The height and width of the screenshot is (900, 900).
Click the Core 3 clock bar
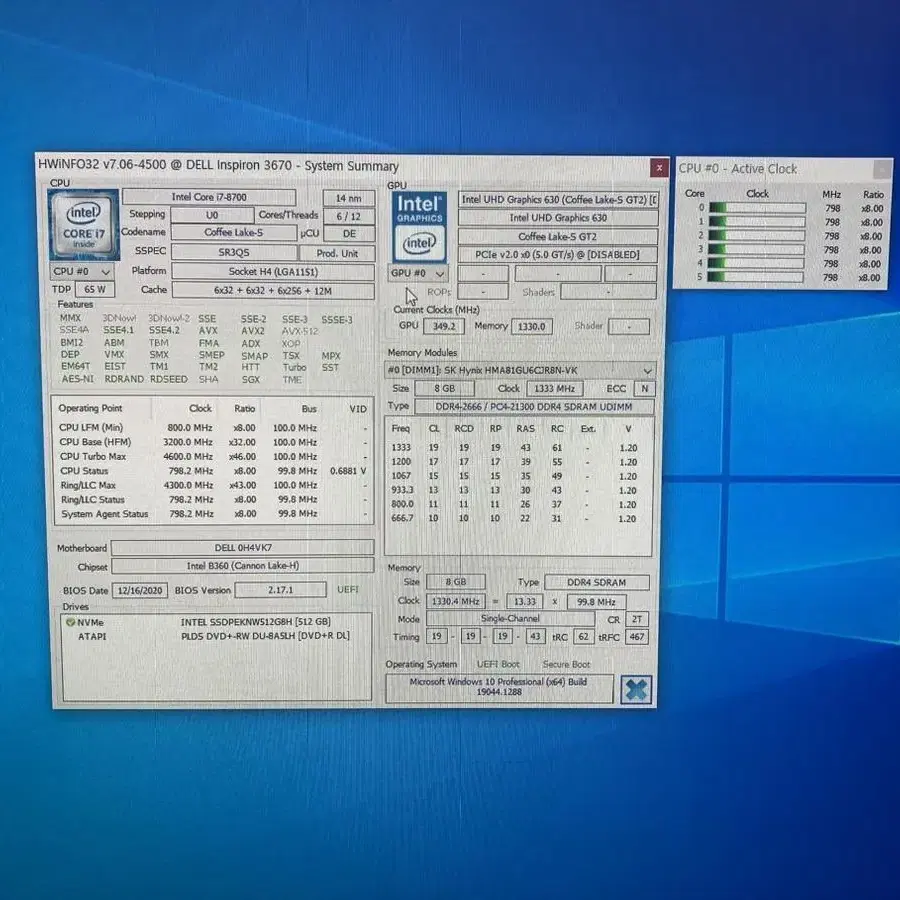pyautogui.click(x=756, y=250)
